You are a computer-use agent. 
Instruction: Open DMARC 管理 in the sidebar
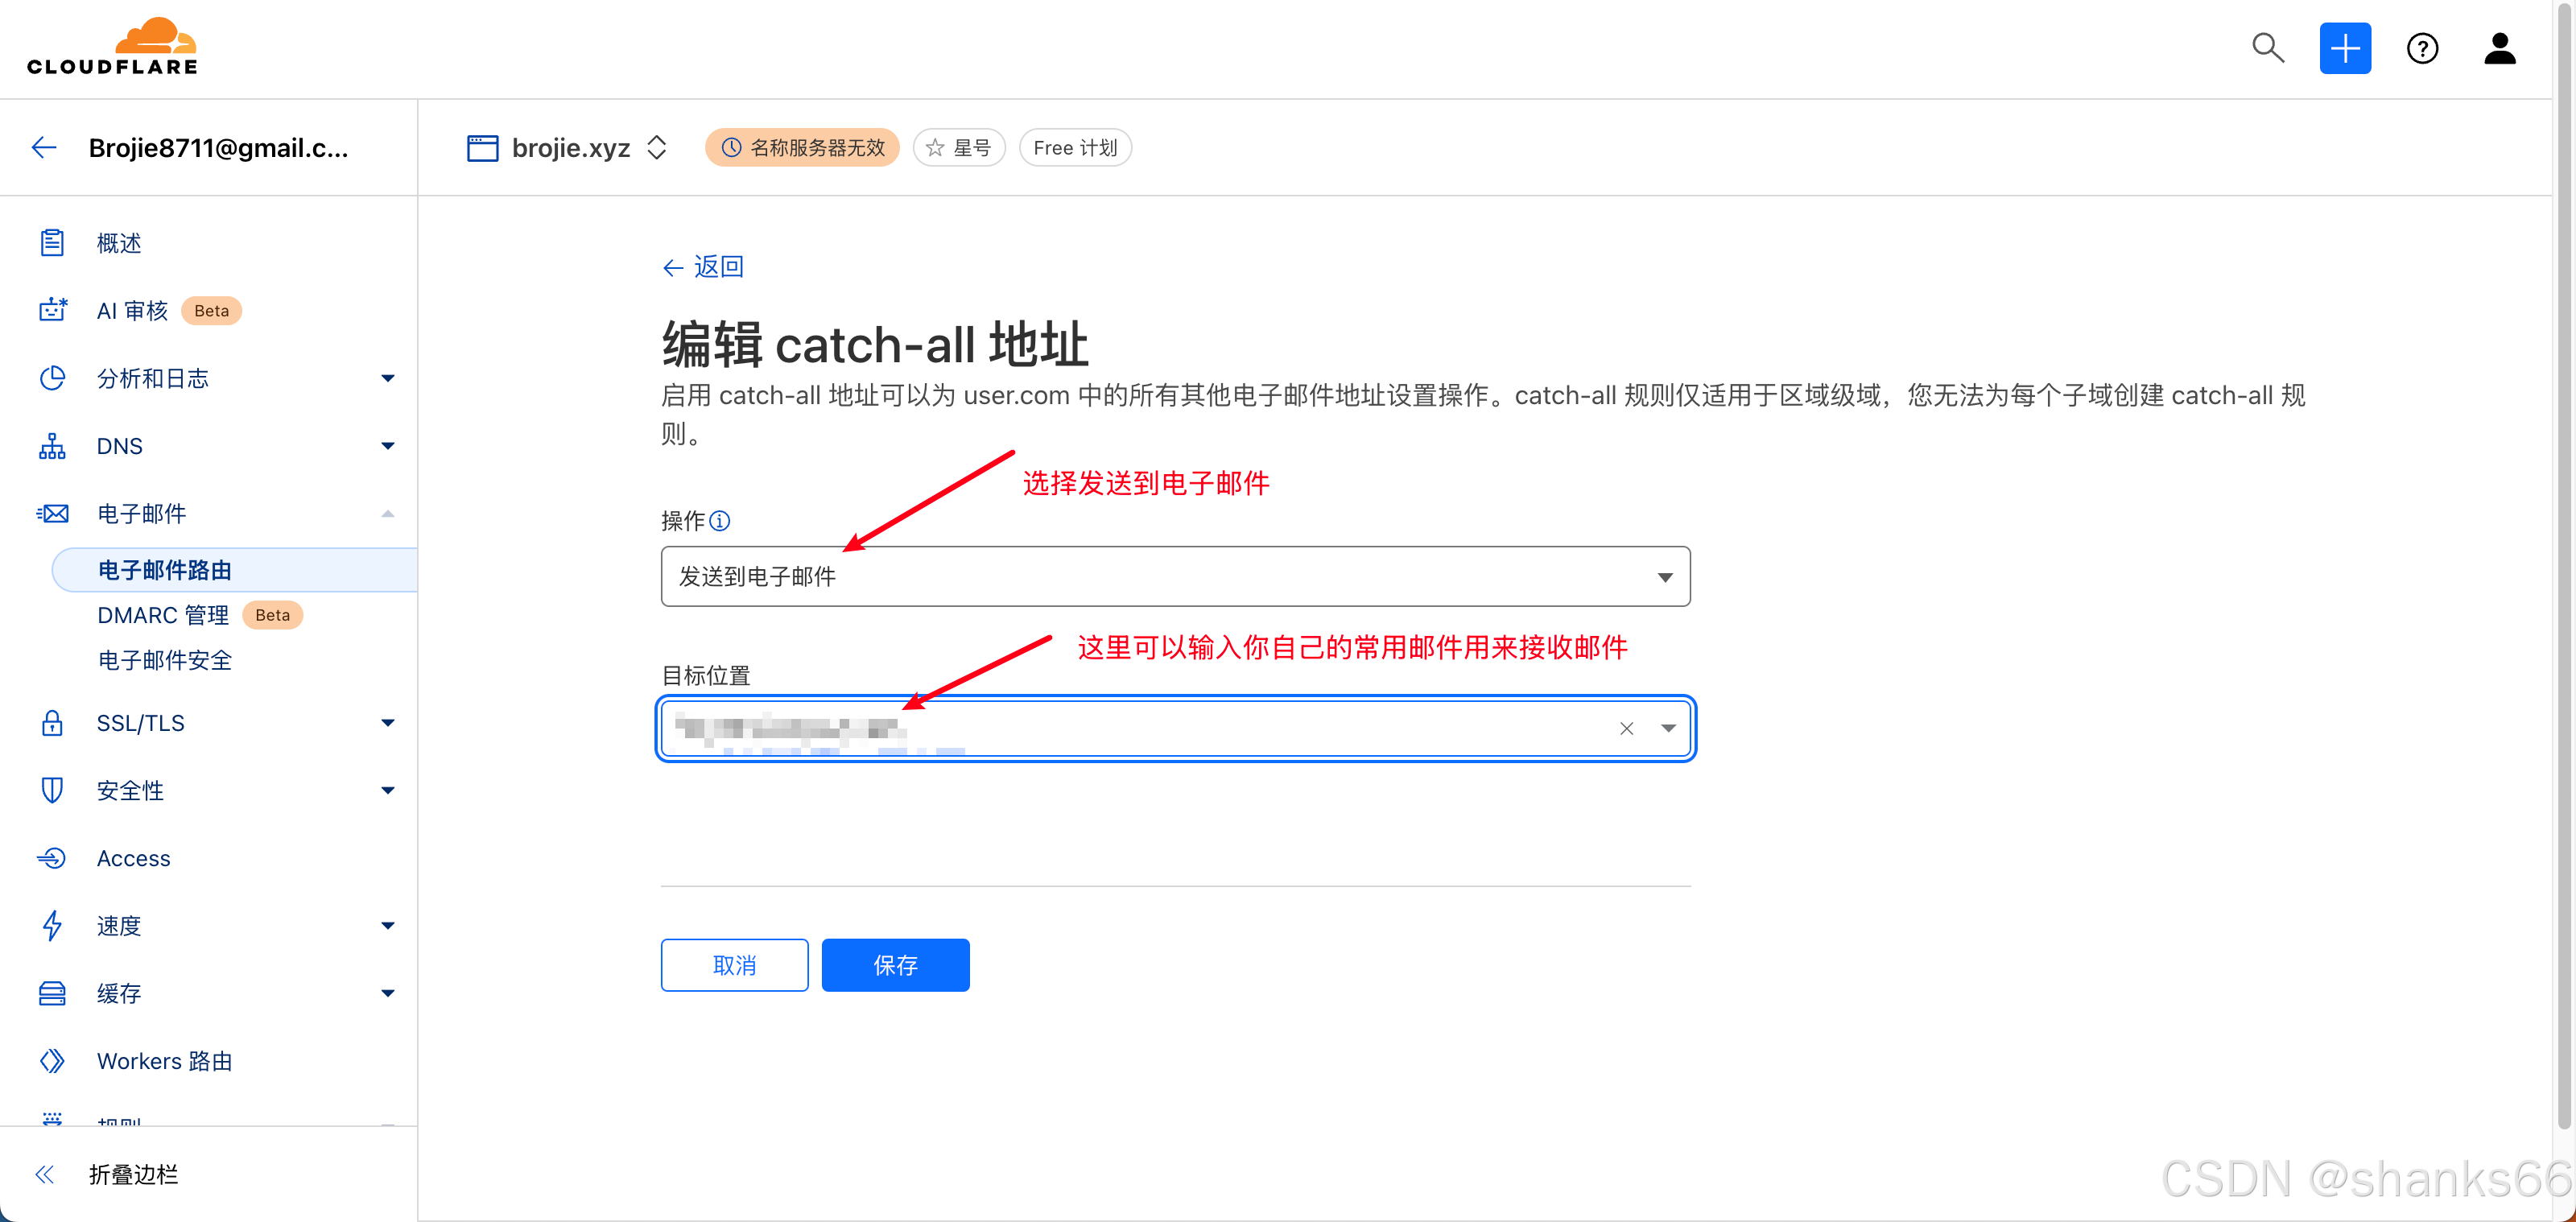pos(163,615)
